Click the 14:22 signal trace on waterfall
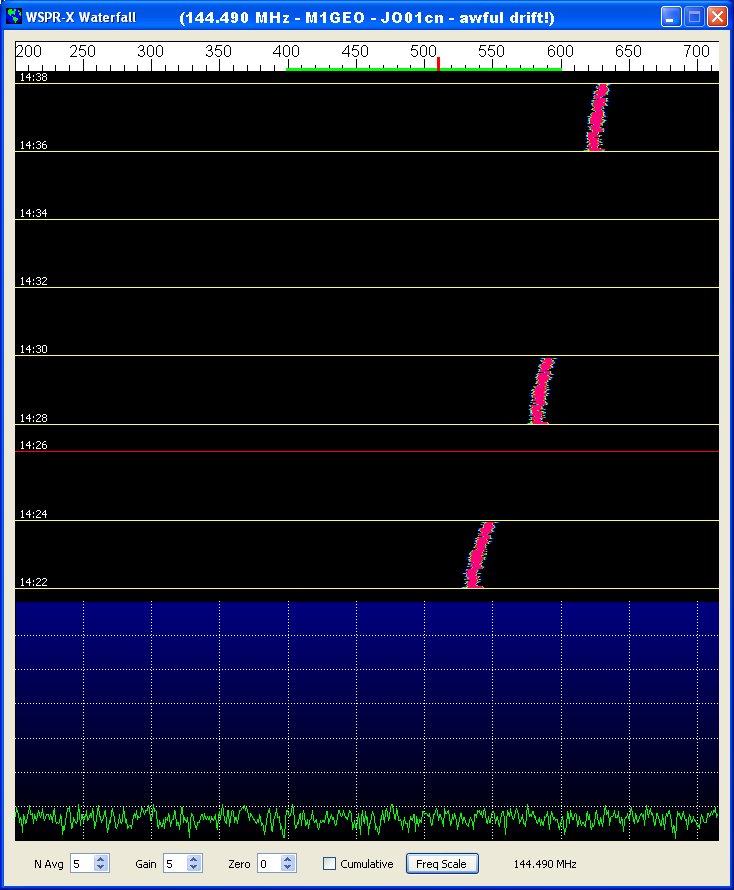 click(x=479, y=555)
